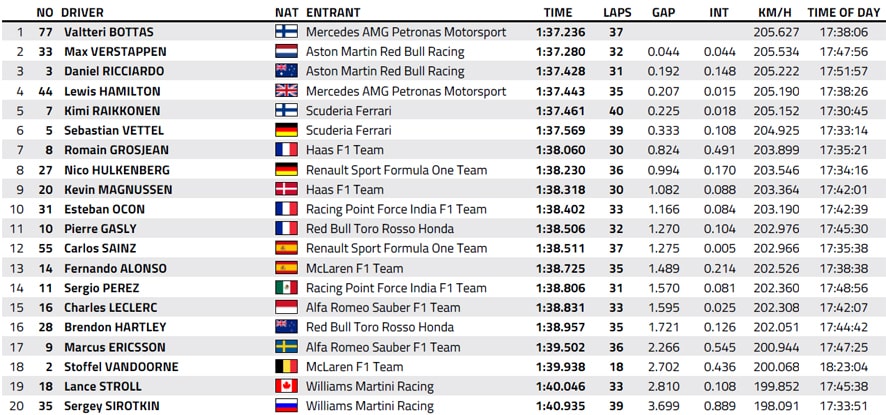The height and width of the screenshot is (415, 886).
Task: Select the Belgian flag next to Stoffel Vandoorne
Action: point(286,366)
